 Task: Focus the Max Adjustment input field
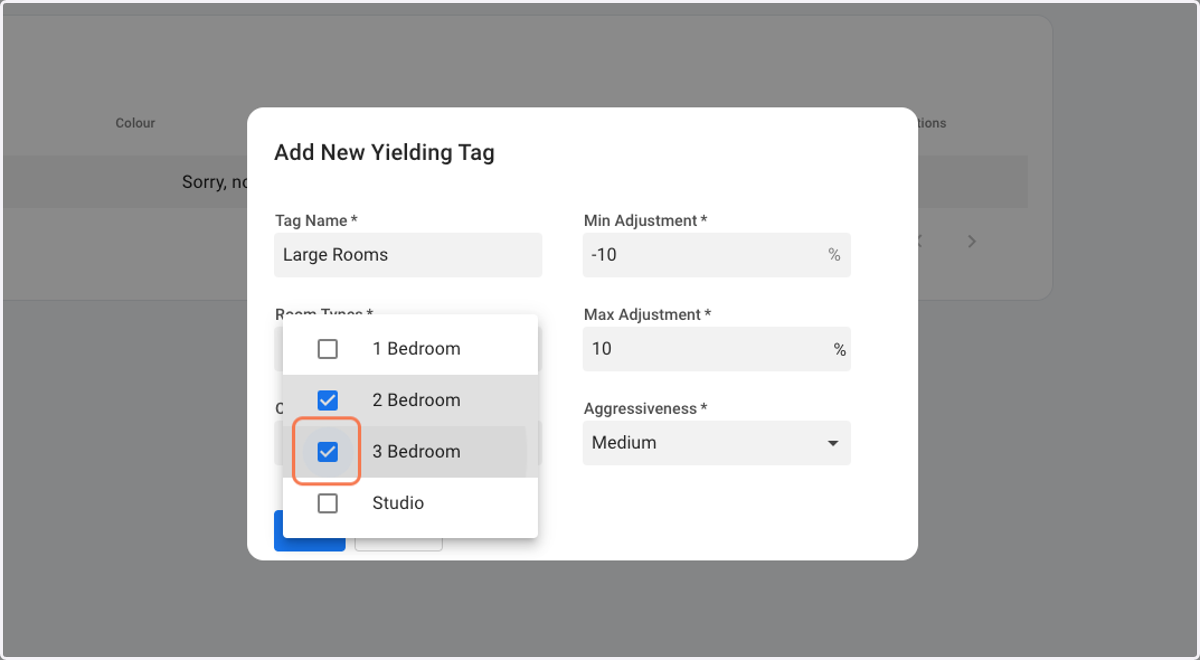716,349
